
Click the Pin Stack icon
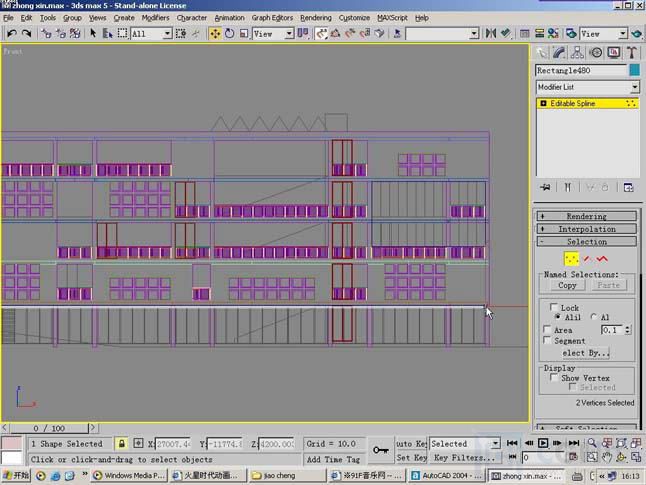point(545,187)
